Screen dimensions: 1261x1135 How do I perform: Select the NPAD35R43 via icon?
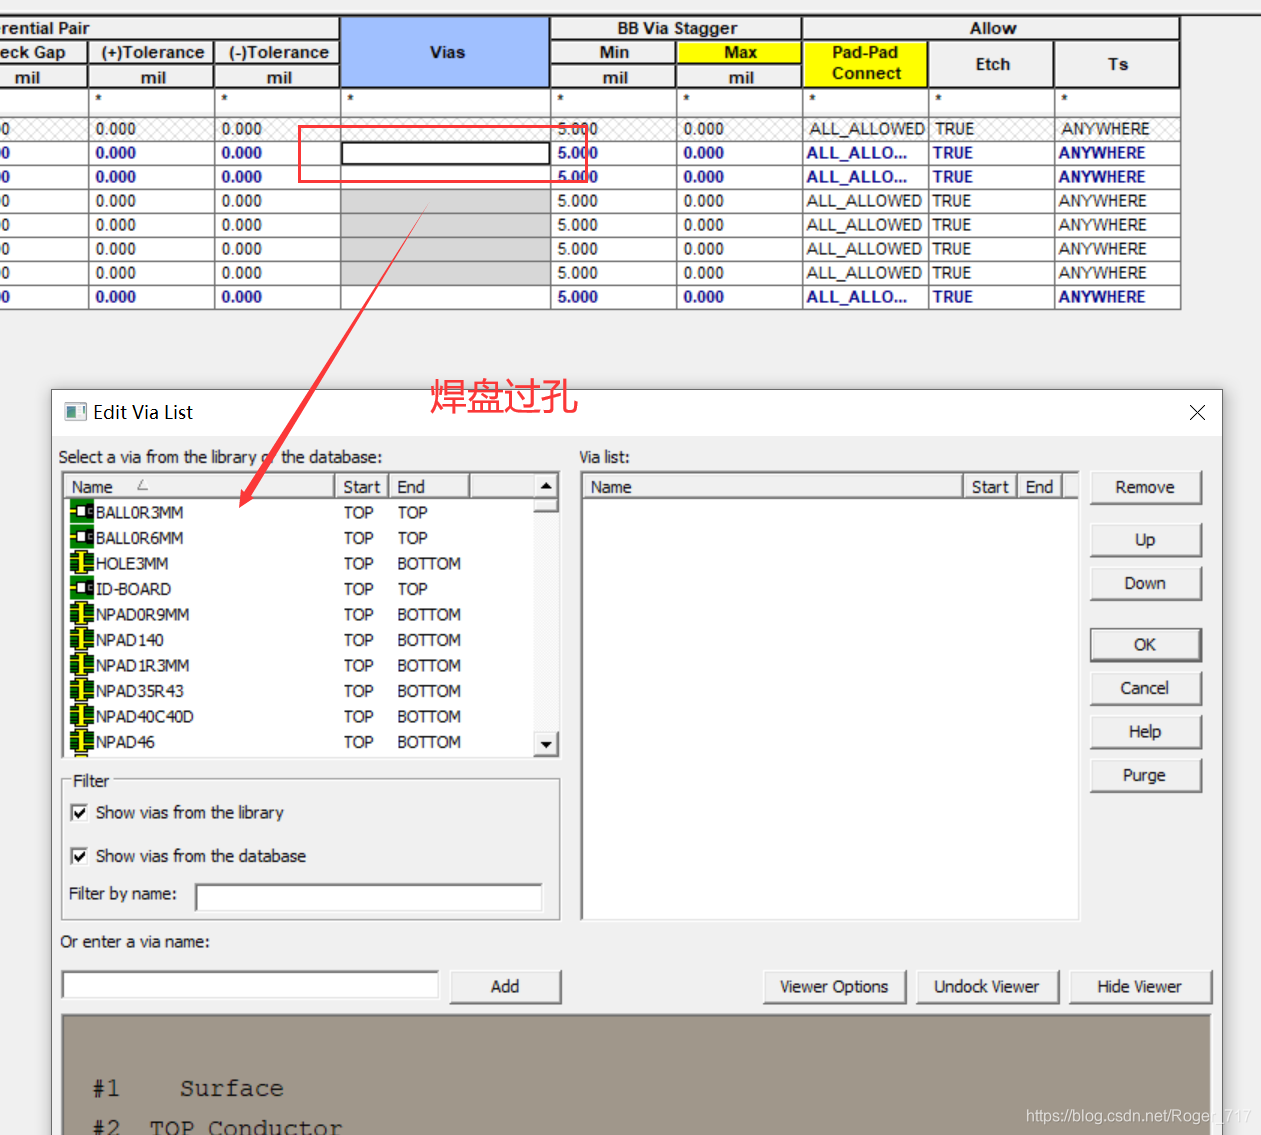tap(81, 691)
